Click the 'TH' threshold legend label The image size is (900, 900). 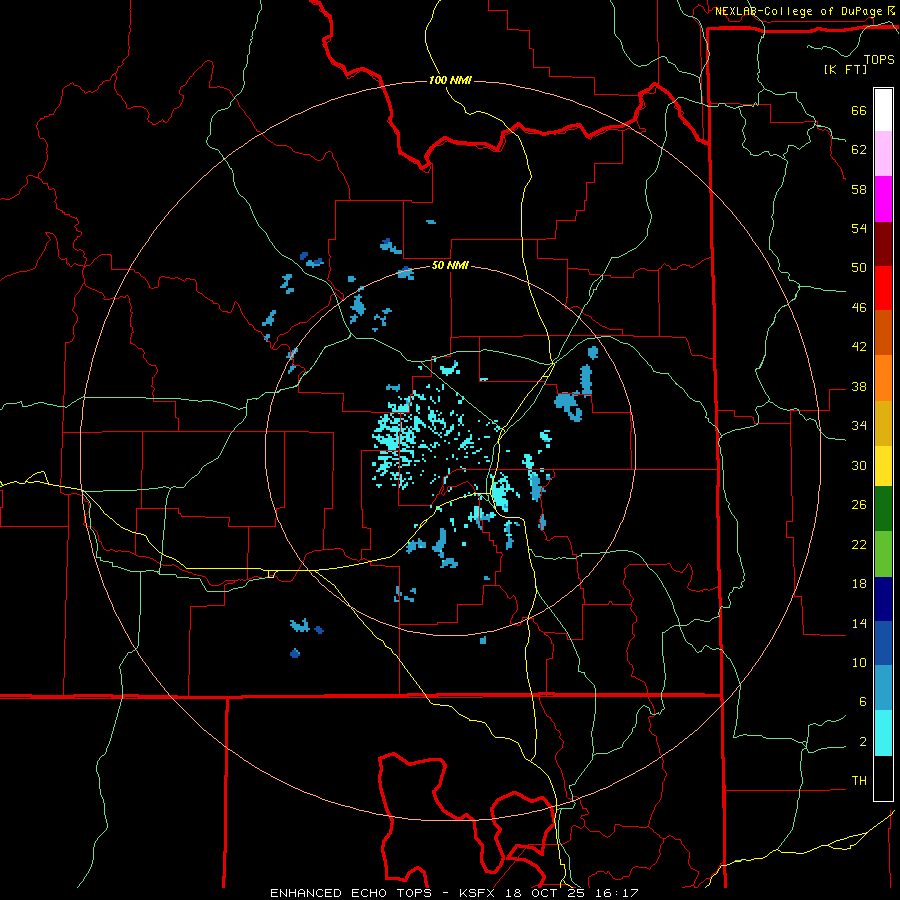point(859,780)
